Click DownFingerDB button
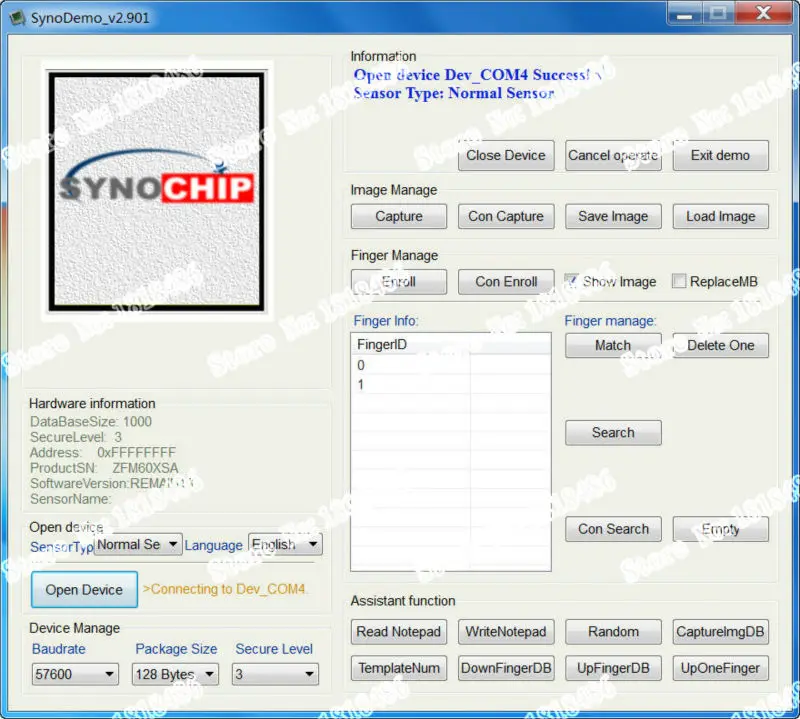 coord(506,668)
